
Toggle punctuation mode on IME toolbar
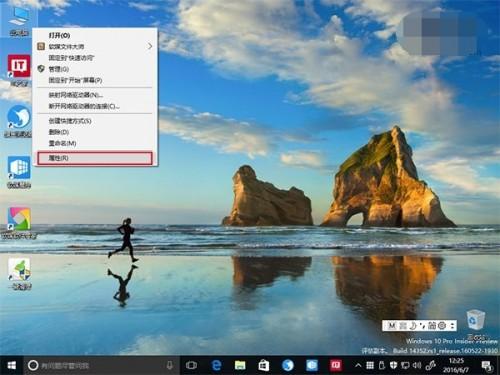(422, 326)
